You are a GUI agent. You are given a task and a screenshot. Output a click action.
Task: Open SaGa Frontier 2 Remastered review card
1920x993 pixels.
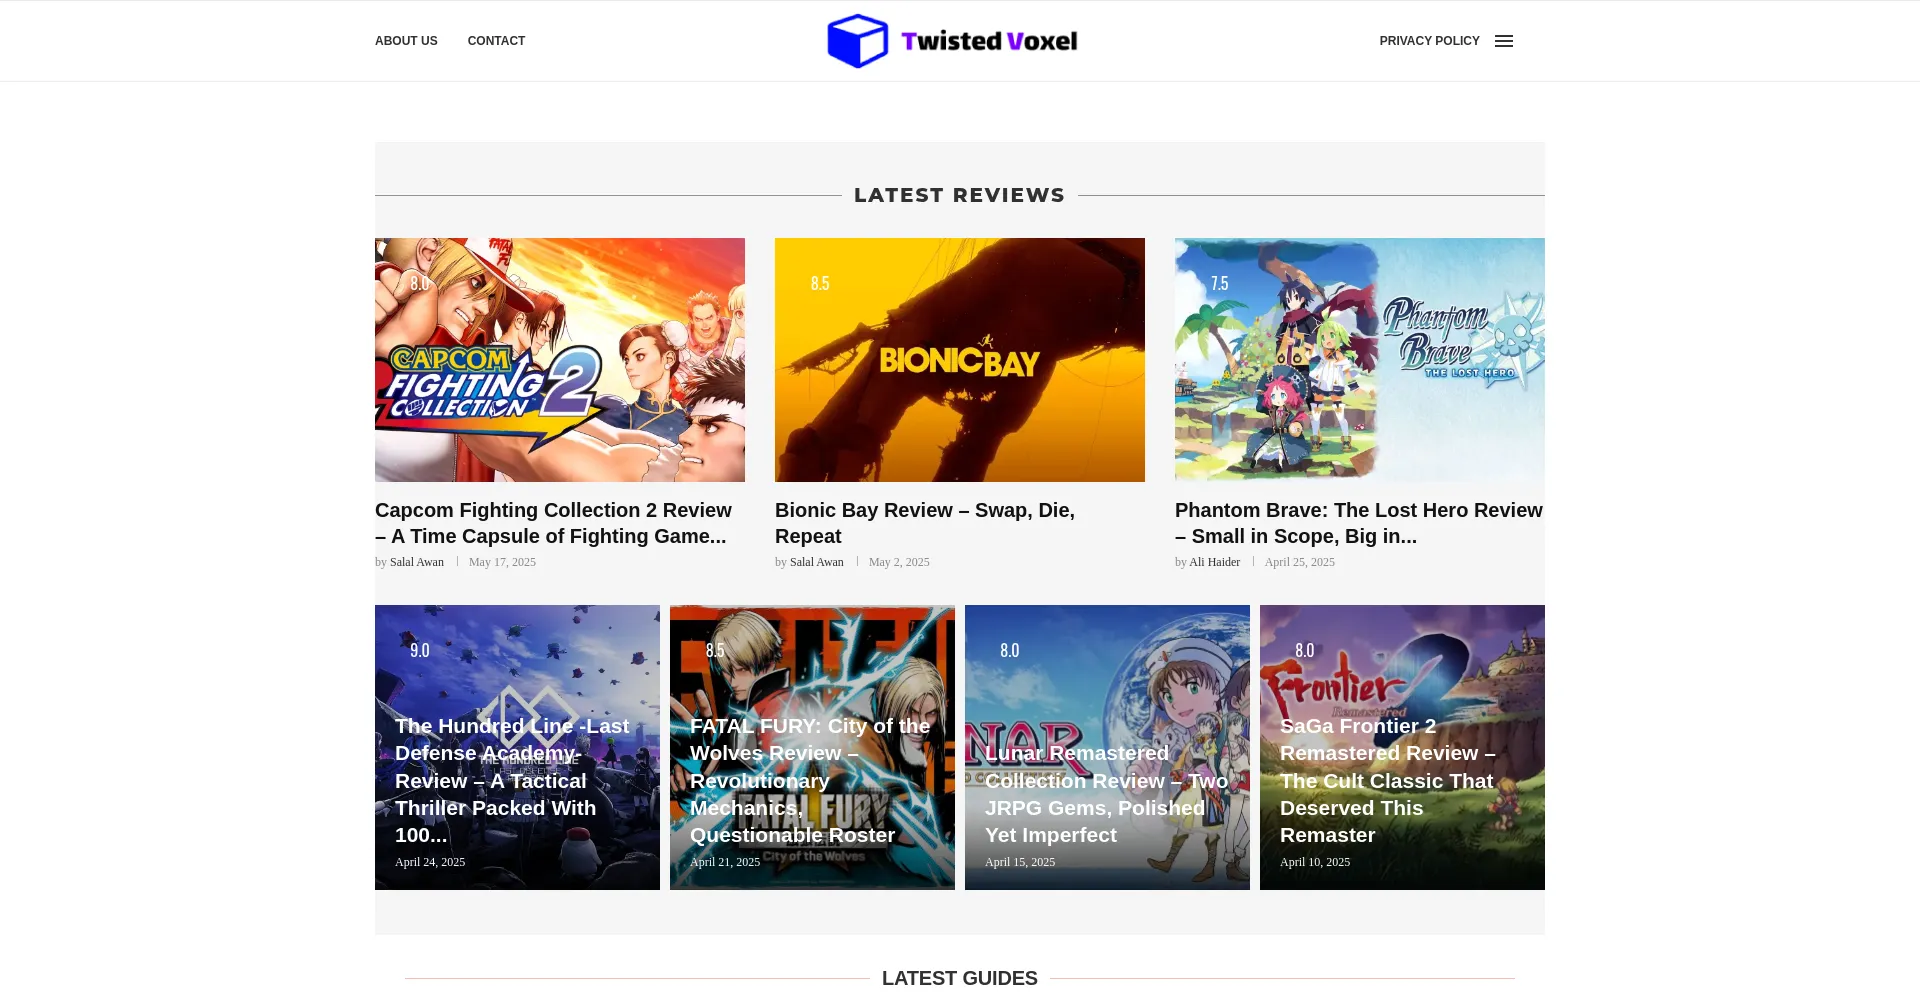[1402, 747]
